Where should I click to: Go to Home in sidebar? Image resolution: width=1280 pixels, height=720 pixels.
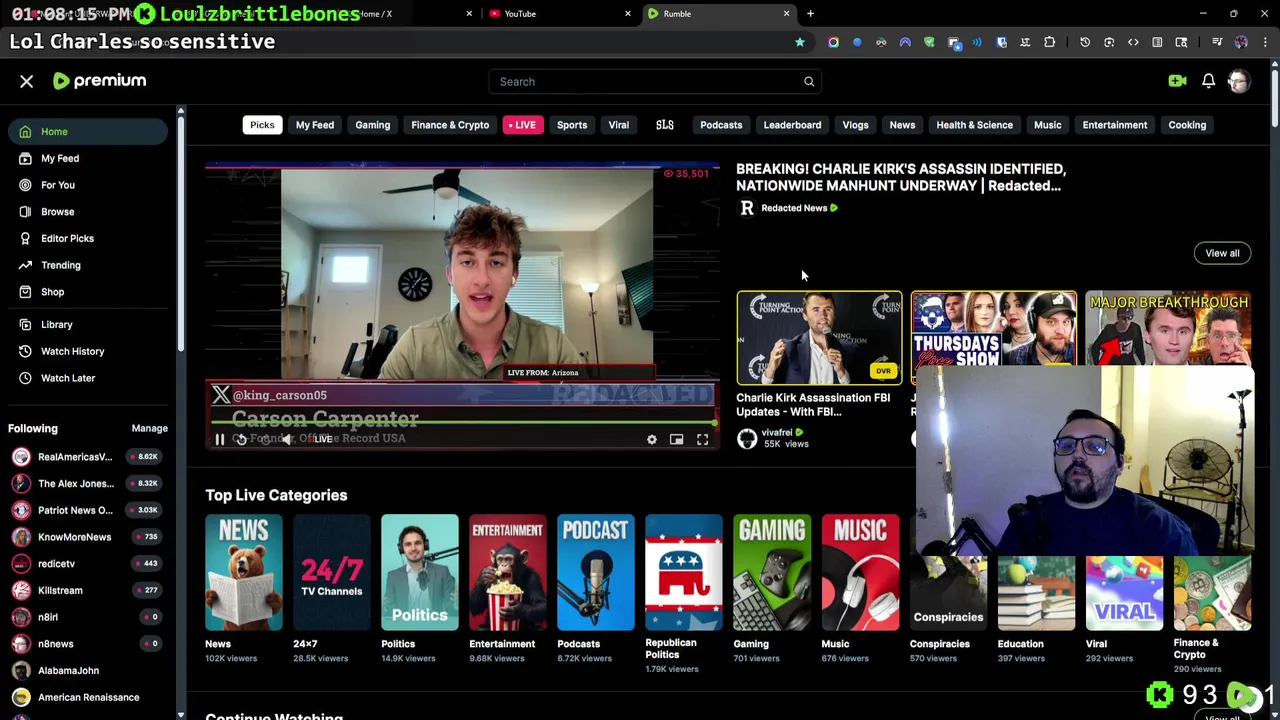[x=89, y=132]
